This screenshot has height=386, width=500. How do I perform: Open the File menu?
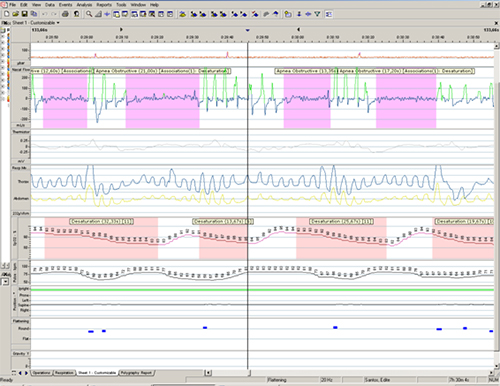[13, 5]
